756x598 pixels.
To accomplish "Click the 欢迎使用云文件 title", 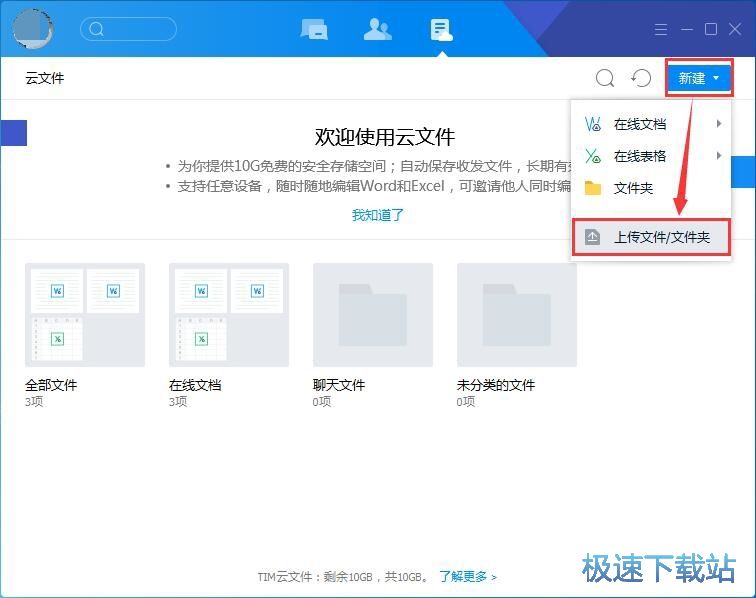I will click(385, 137).
